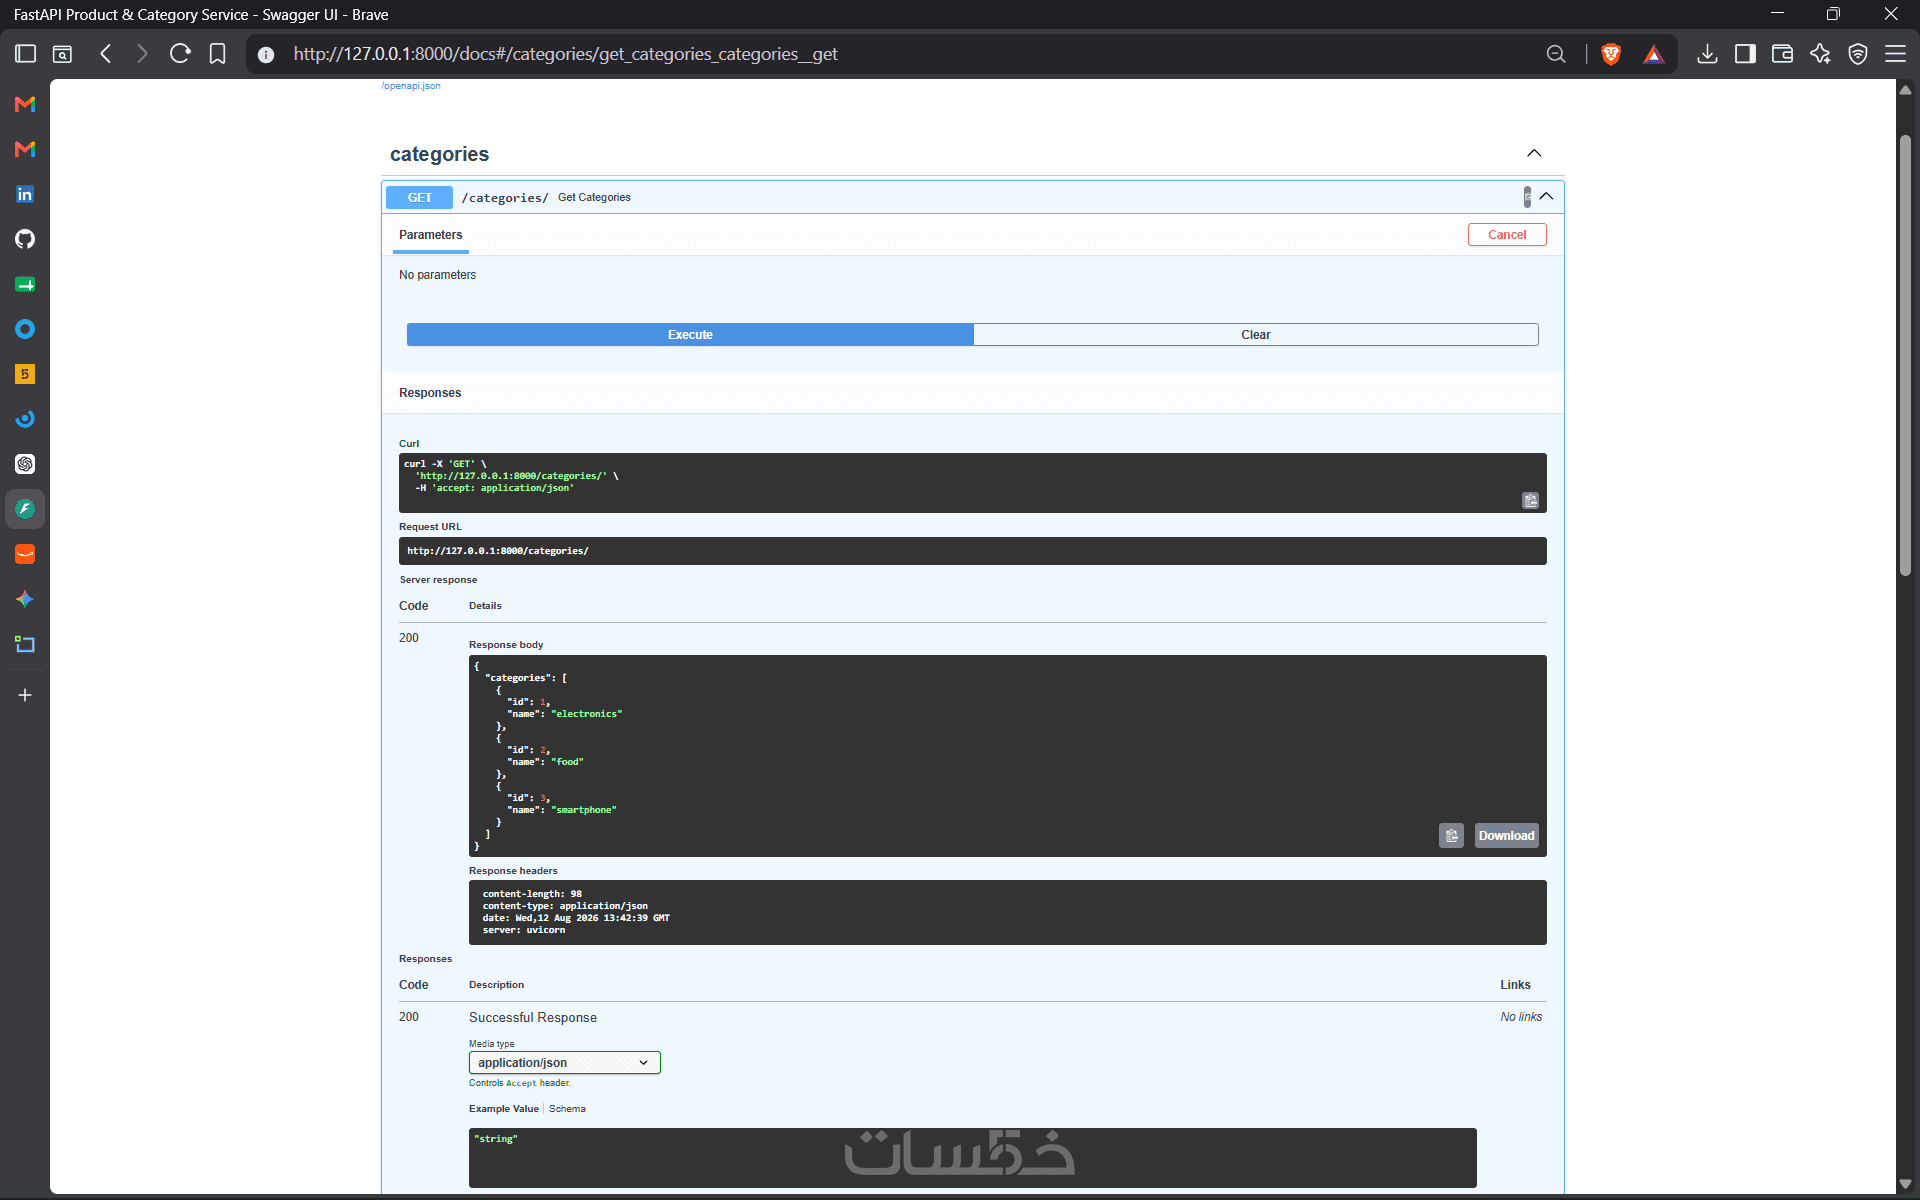Select the Parameters tab
1920x1200 pixels.
pos(430,235)
